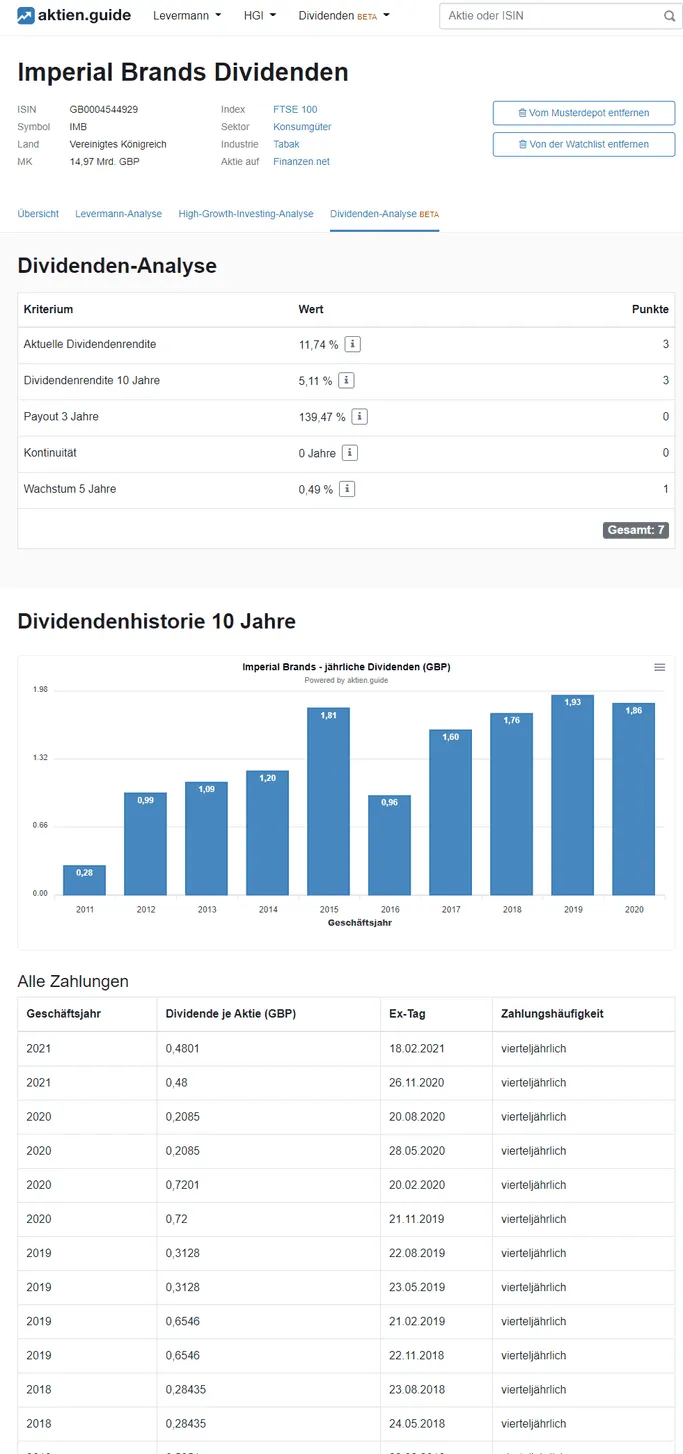Image resolution: width=683 pixels, height=1454 pixels.
Task: Open the Finanzen.net link
Action: (x=301, y=161)
